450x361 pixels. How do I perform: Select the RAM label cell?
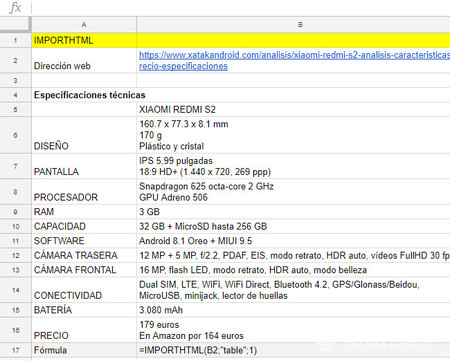(84, 212)
